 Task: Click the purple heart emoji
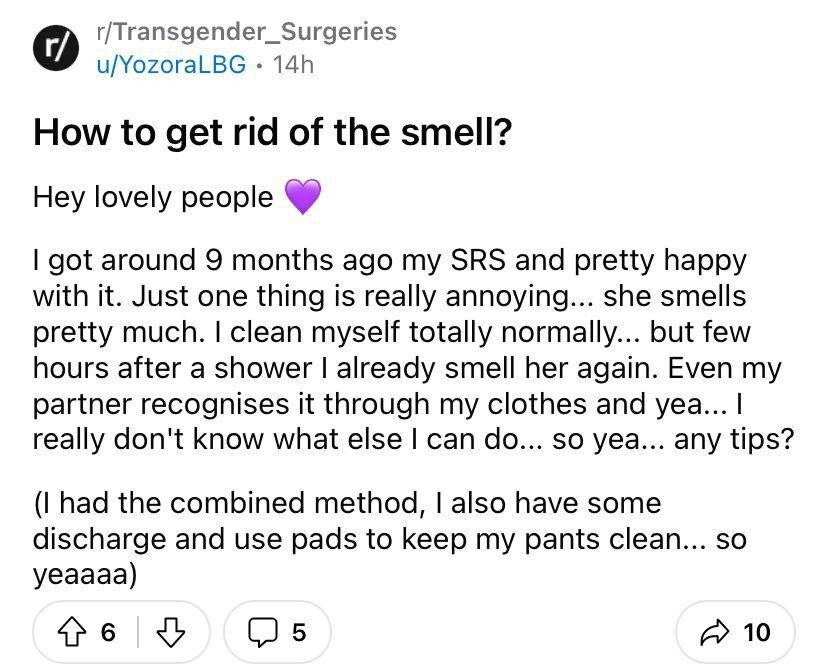[x=303, y=196]
